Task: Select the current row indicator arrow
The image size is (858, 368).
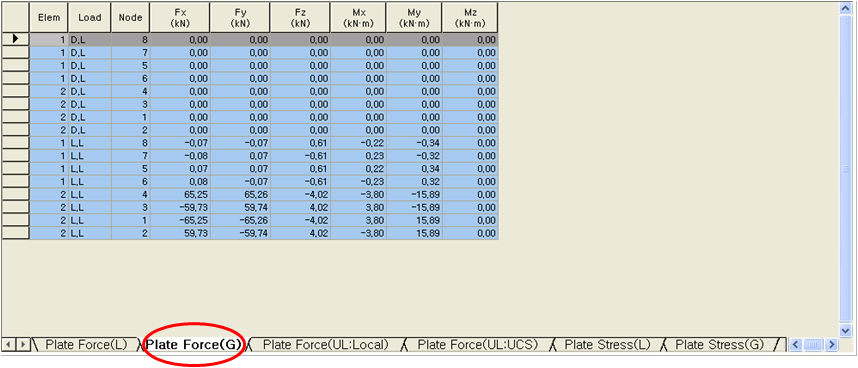Action: tap(15, 39)
